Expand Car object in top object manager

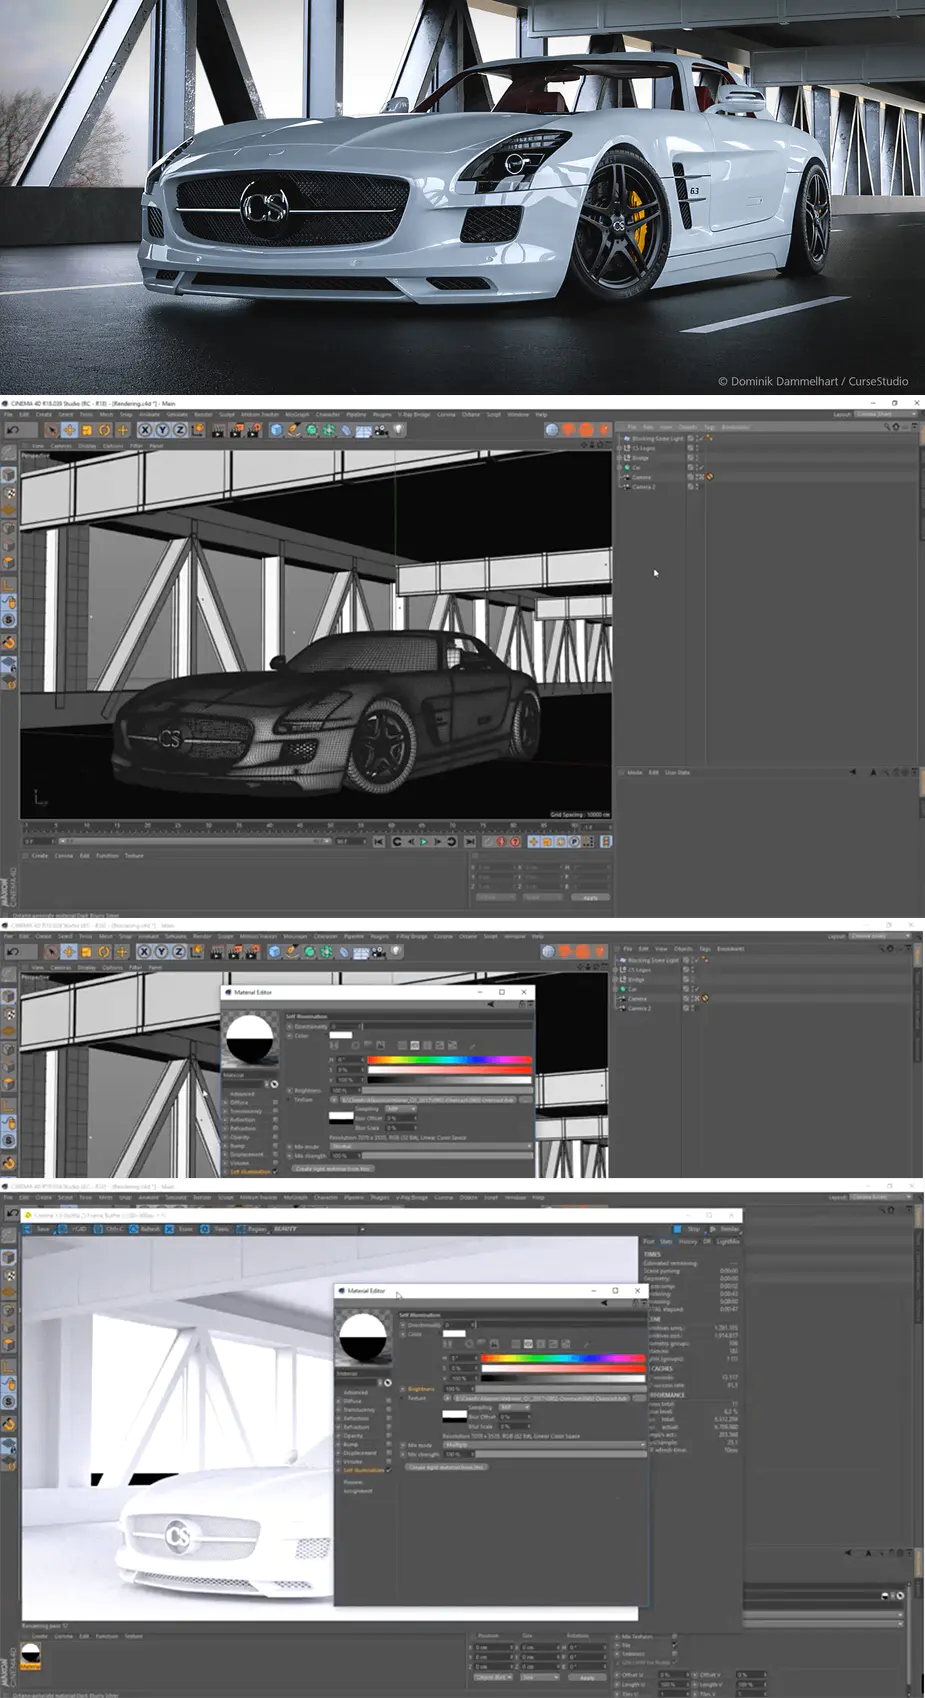click(x=619, y=468)
